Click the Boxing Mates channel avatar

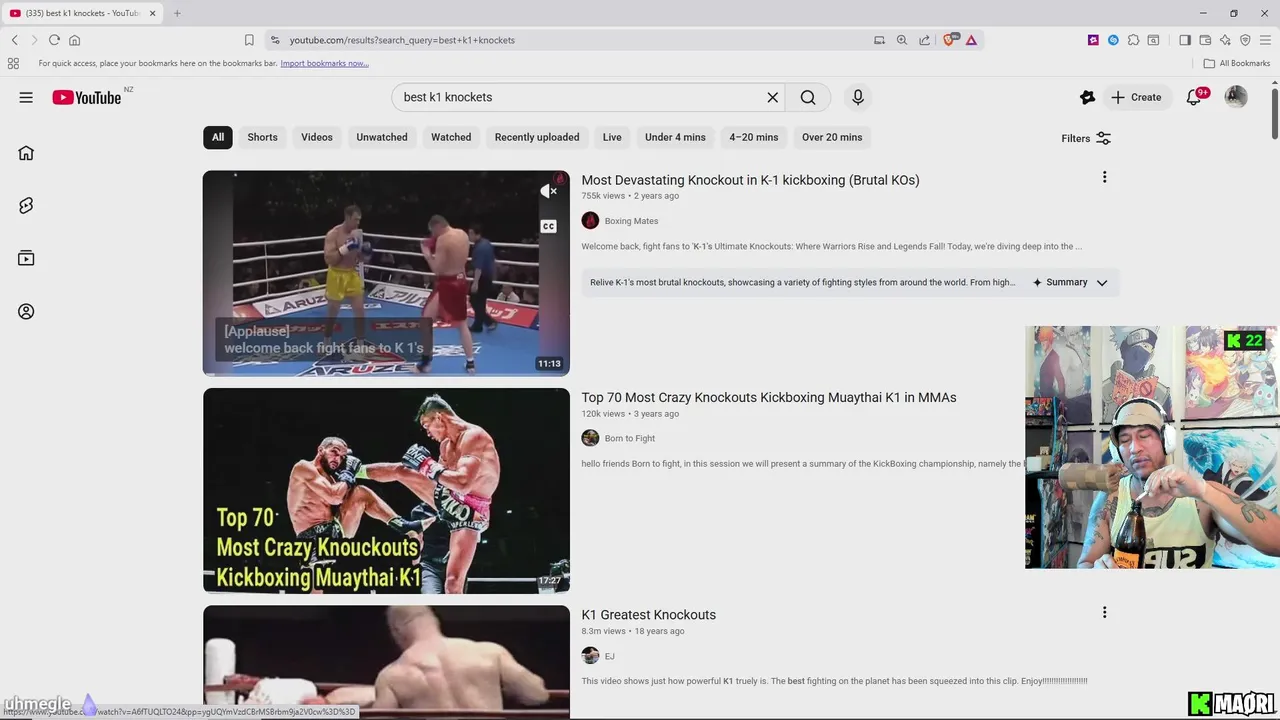[x=590, y=221]
